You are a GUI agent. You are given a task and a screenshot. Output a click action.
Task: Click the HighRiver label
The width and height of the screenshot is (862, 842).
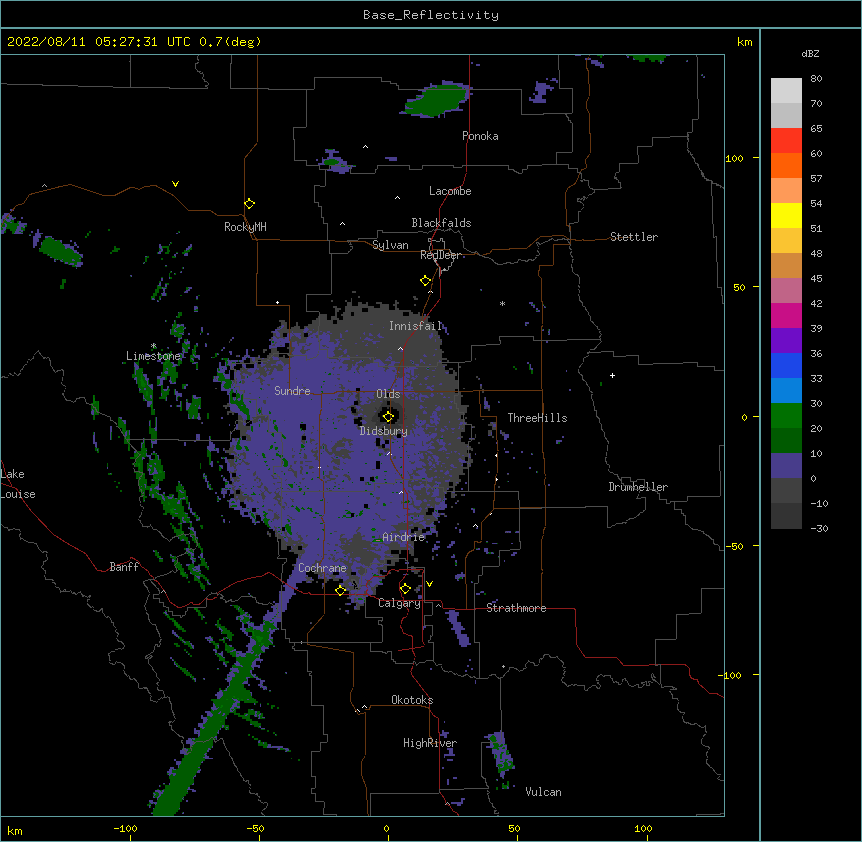click(x=430, y=743)
